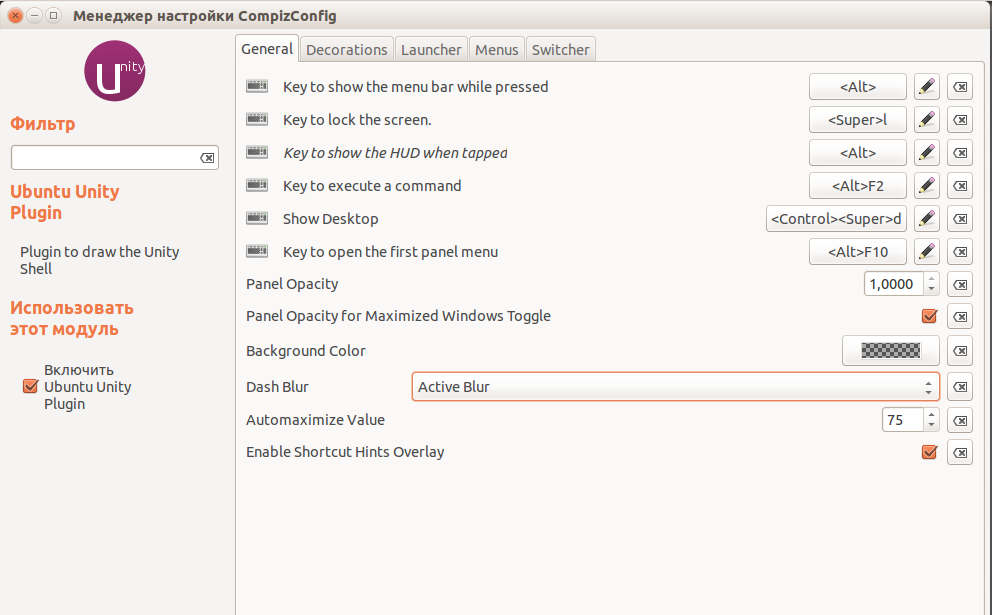Open the Background Color swatch picker
Viewport: 992px width, 615px height.
coord(890,351)
